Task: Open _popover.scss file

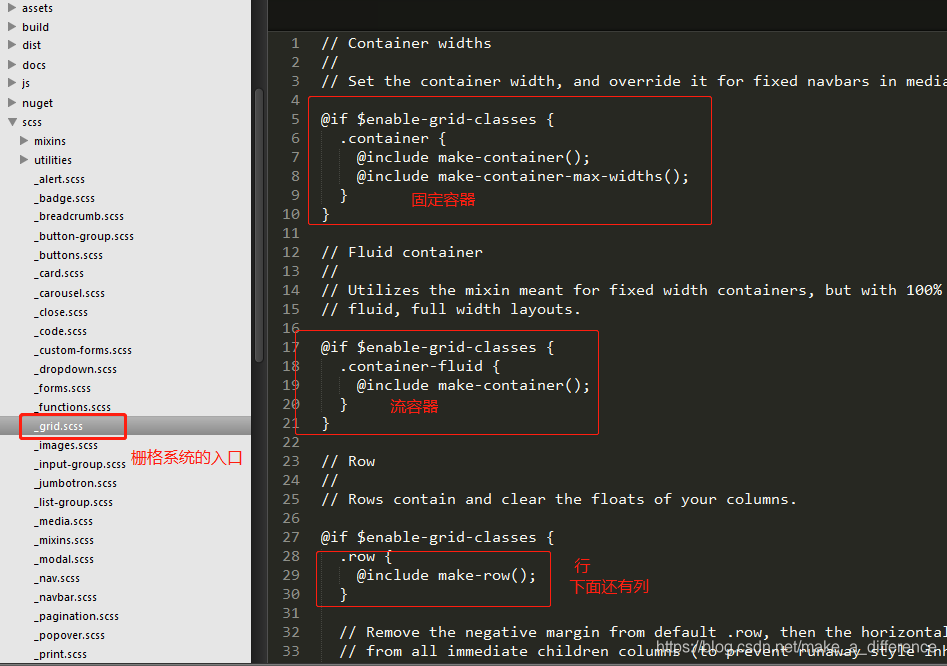Action: (x=69, y=636)
